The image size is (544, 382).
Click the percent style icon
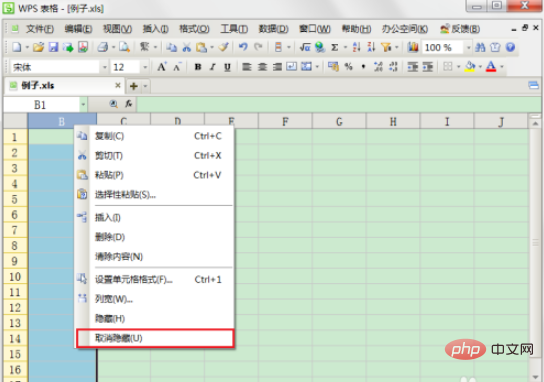pyautogui.click(x=348, y=66)
